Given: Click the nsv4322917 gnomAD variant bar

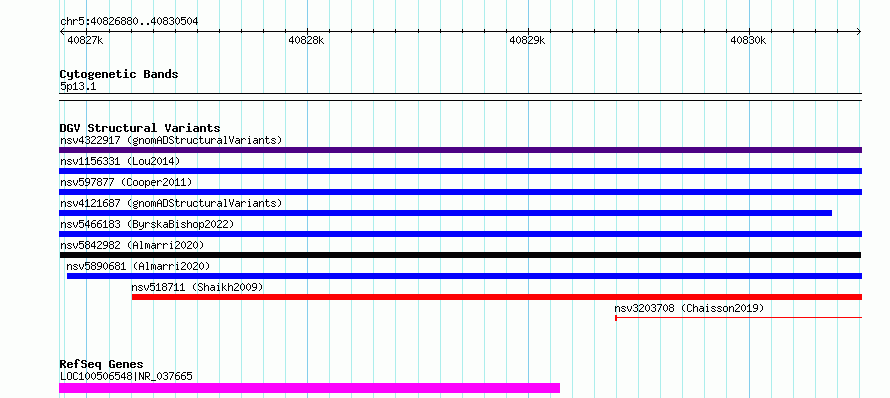Looking at the screenshot, I should coord(460,150).
